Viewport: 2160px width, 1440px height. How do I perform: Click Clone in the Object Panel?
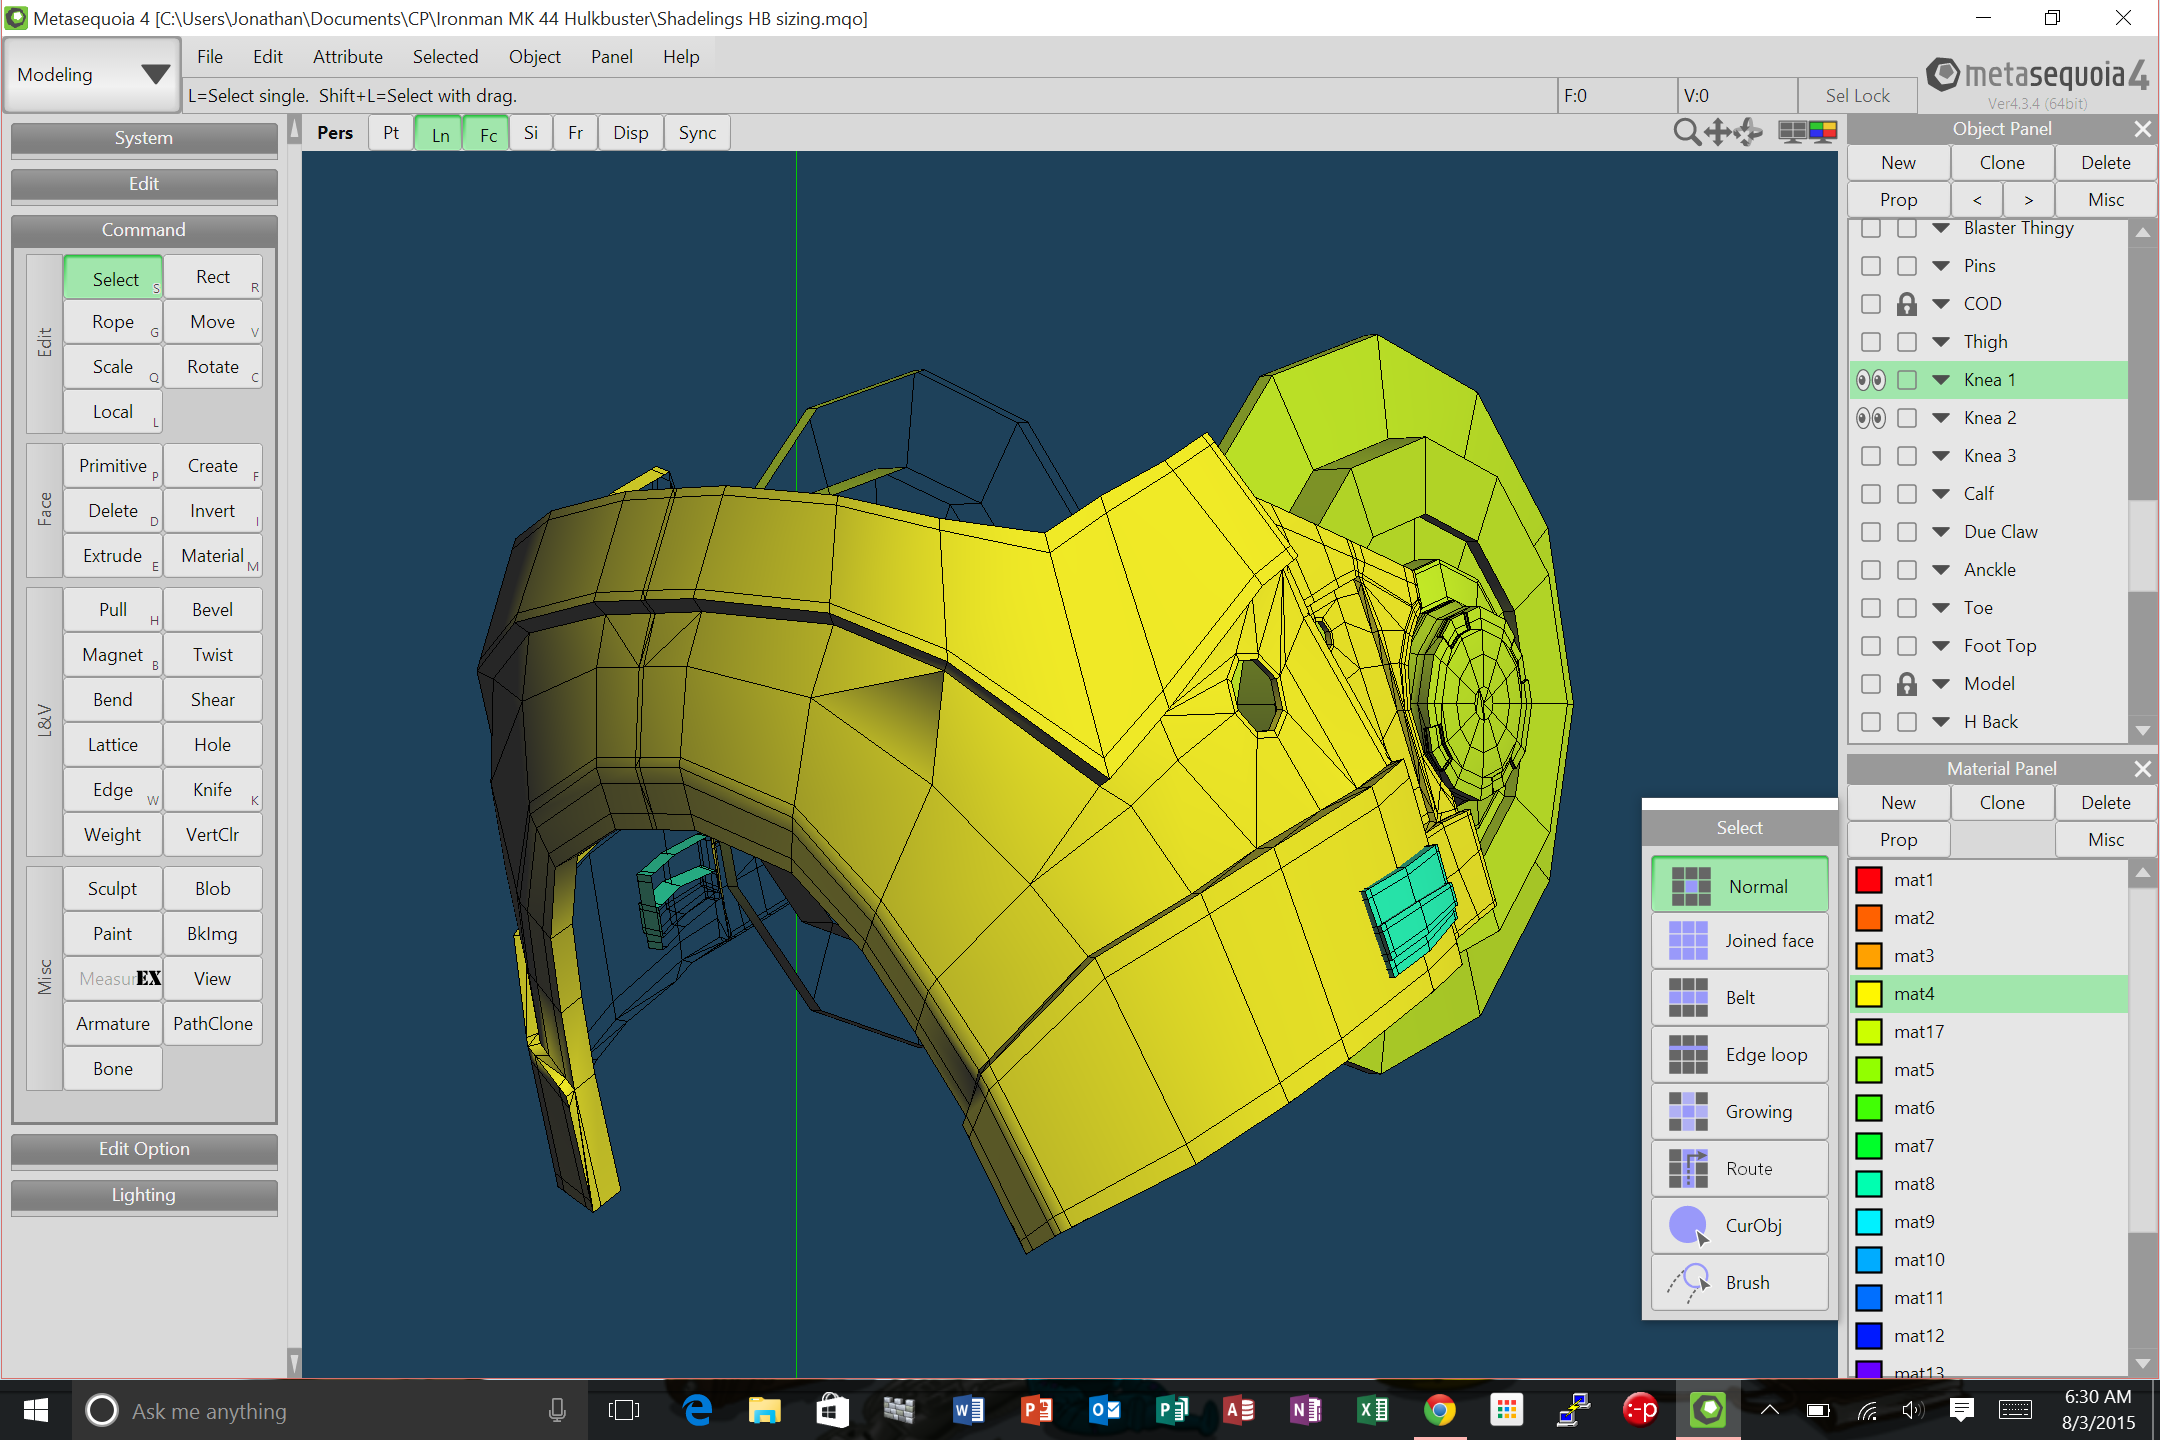(2002, 163)
